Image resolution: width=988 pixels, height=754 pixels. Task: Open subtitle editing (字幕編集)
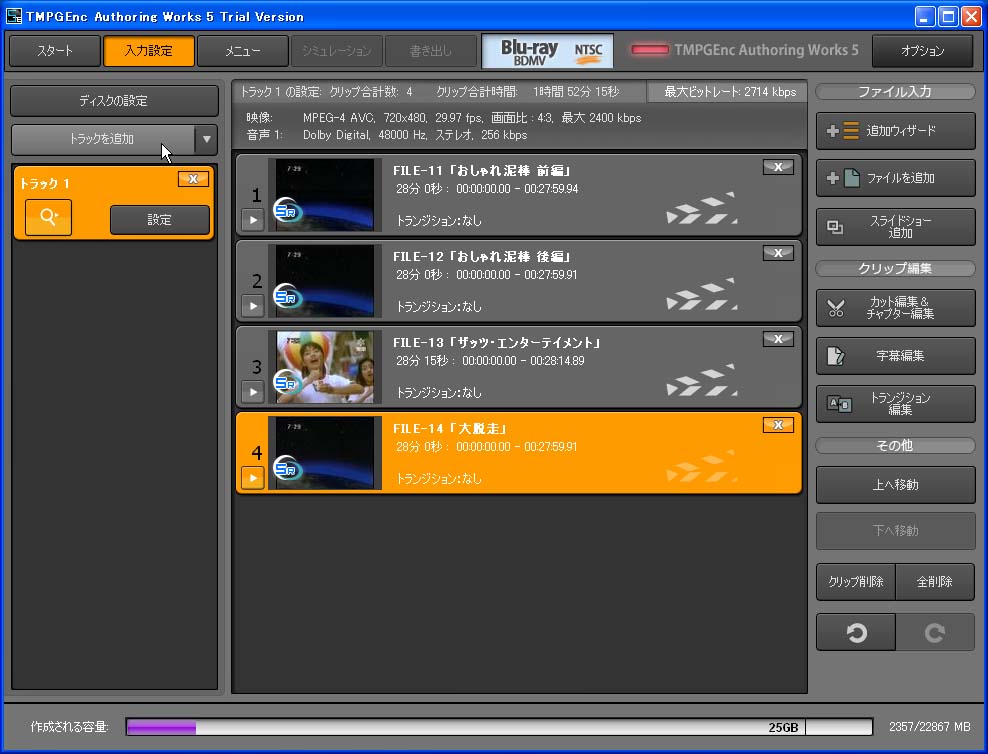(895, 355)
